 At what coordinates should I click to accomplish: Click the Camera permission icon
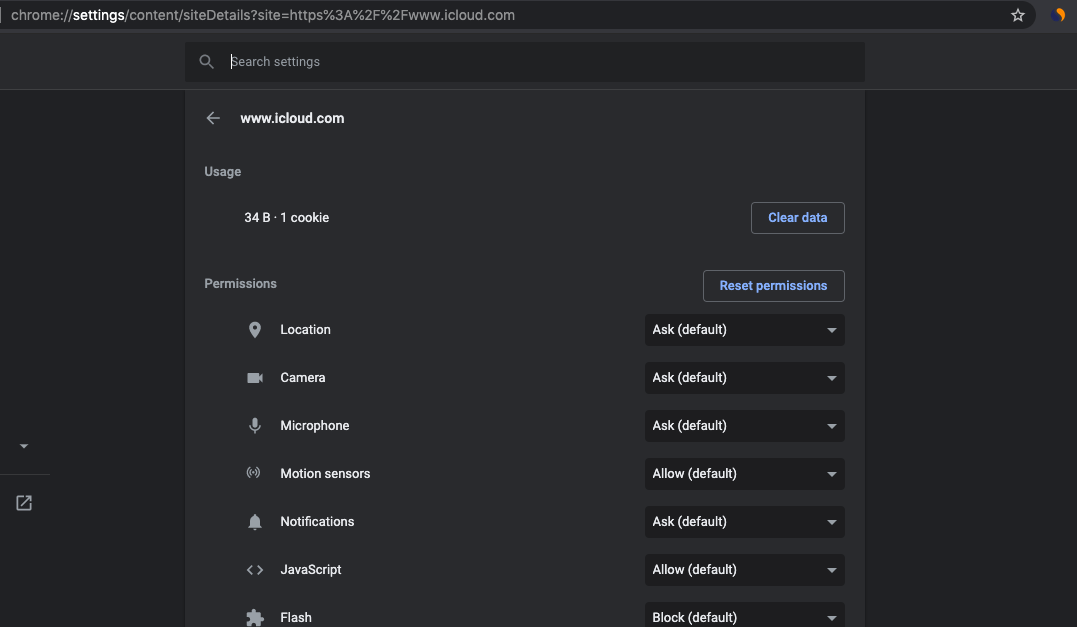(255, 378)
